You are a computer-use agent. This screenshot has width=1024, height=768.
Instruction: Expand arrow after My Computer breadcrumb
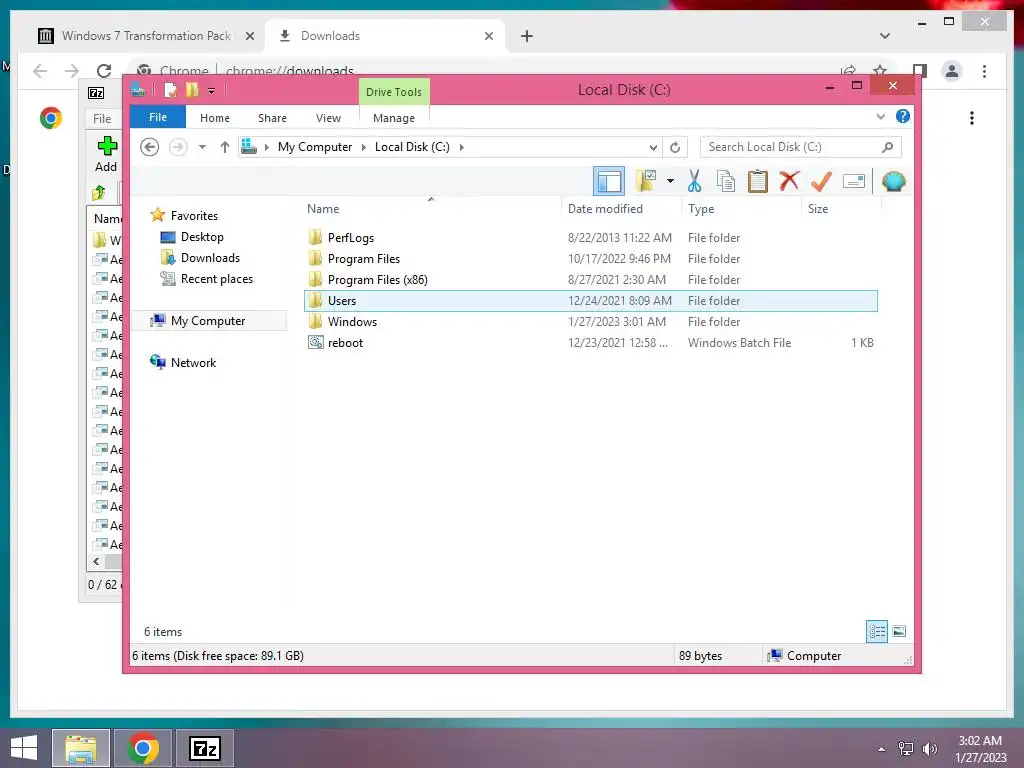tap(364, 148)
